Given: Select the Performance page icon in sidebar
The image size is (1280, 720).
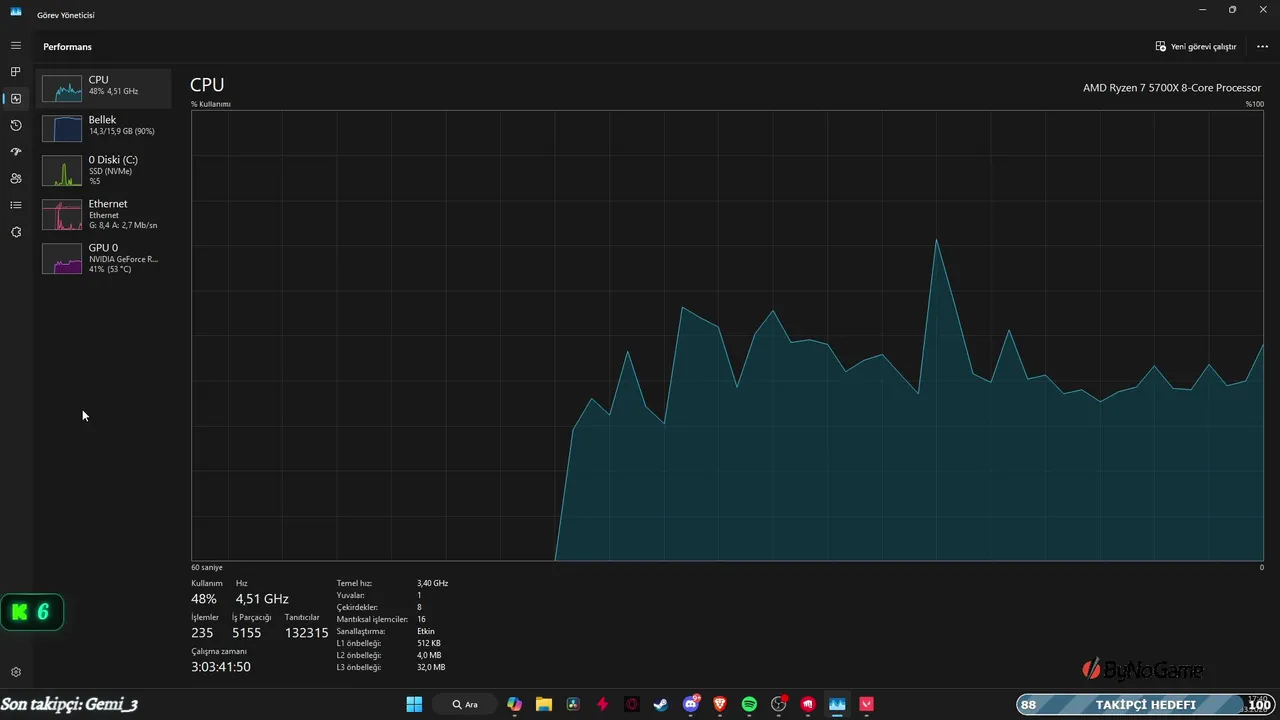Looking at the screenshot, I should [15, 99].
